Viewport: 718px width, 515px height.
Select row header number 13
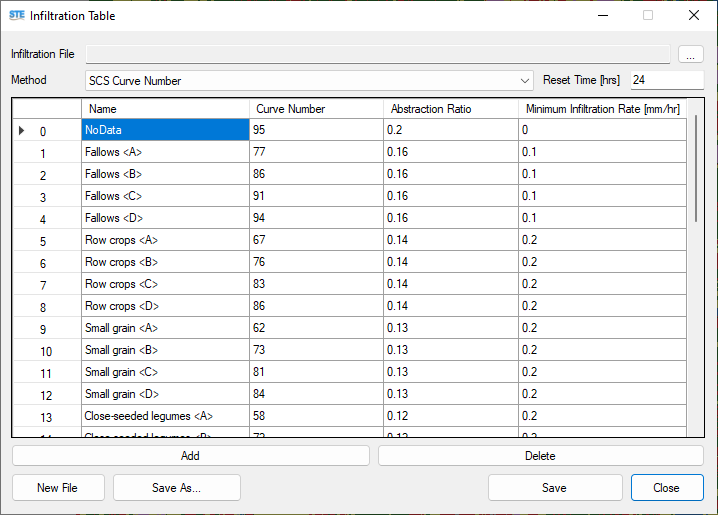click(x=47, y=416)
